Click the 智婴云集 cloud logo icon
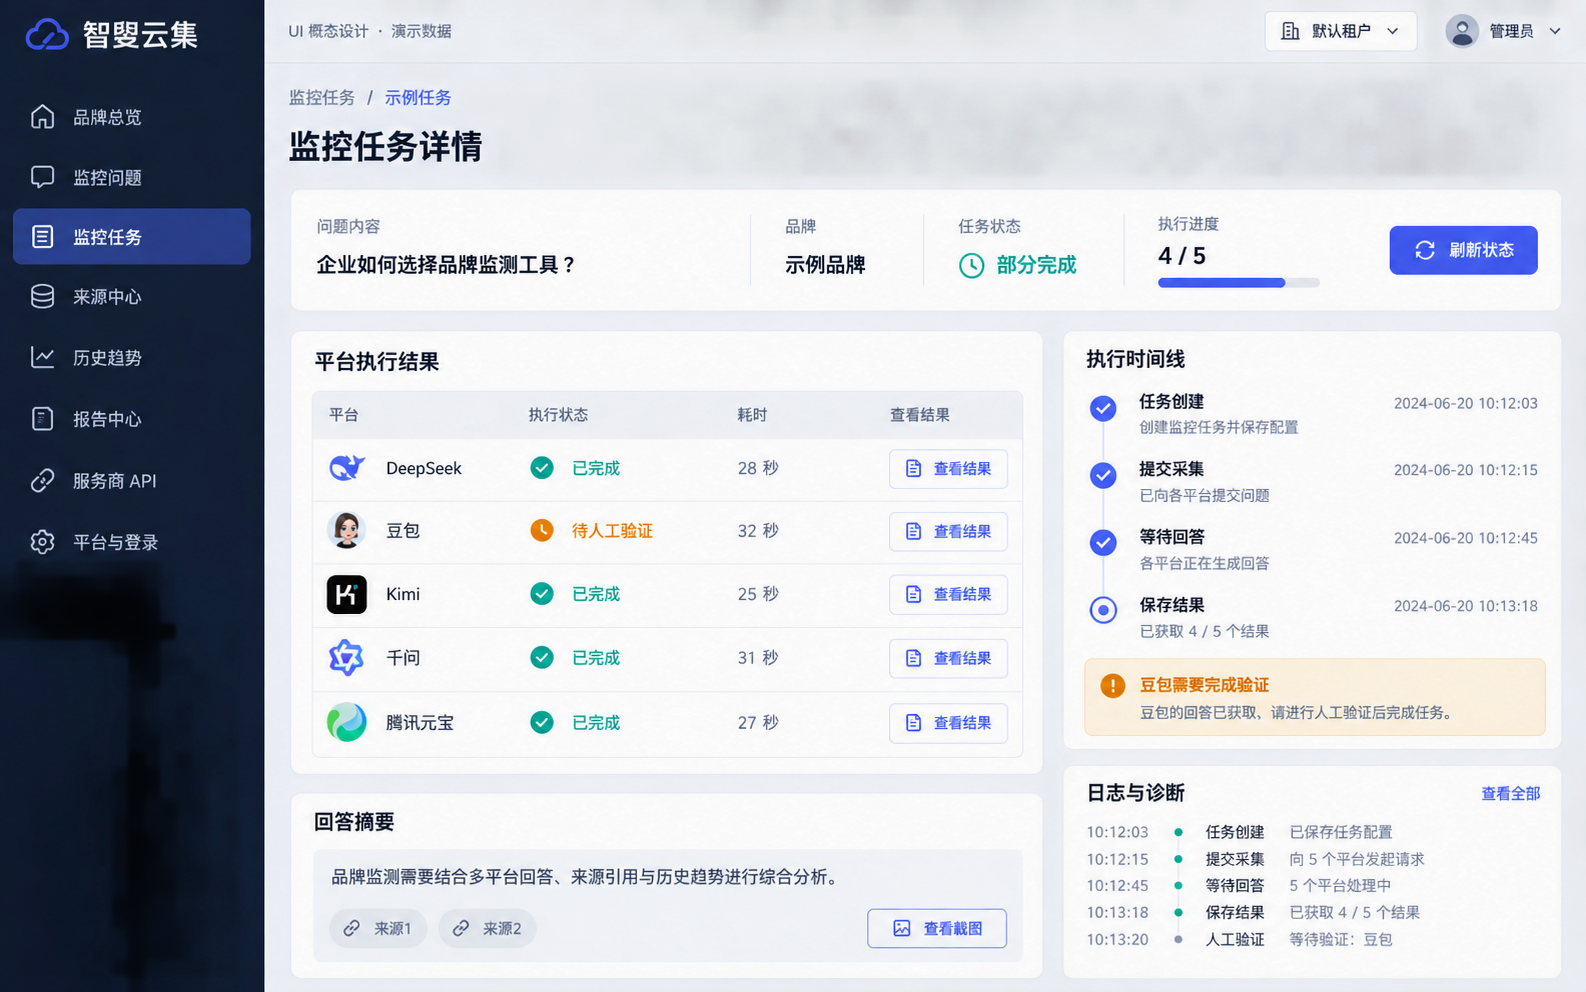The image size is (1586, 992). [x=47, y=35]
